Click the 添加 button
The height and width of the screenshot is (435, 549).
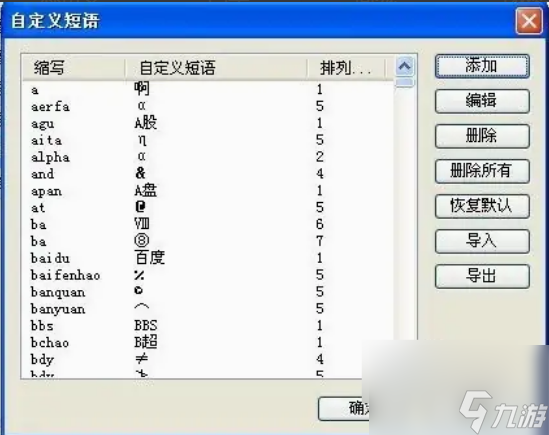[482, 66]
